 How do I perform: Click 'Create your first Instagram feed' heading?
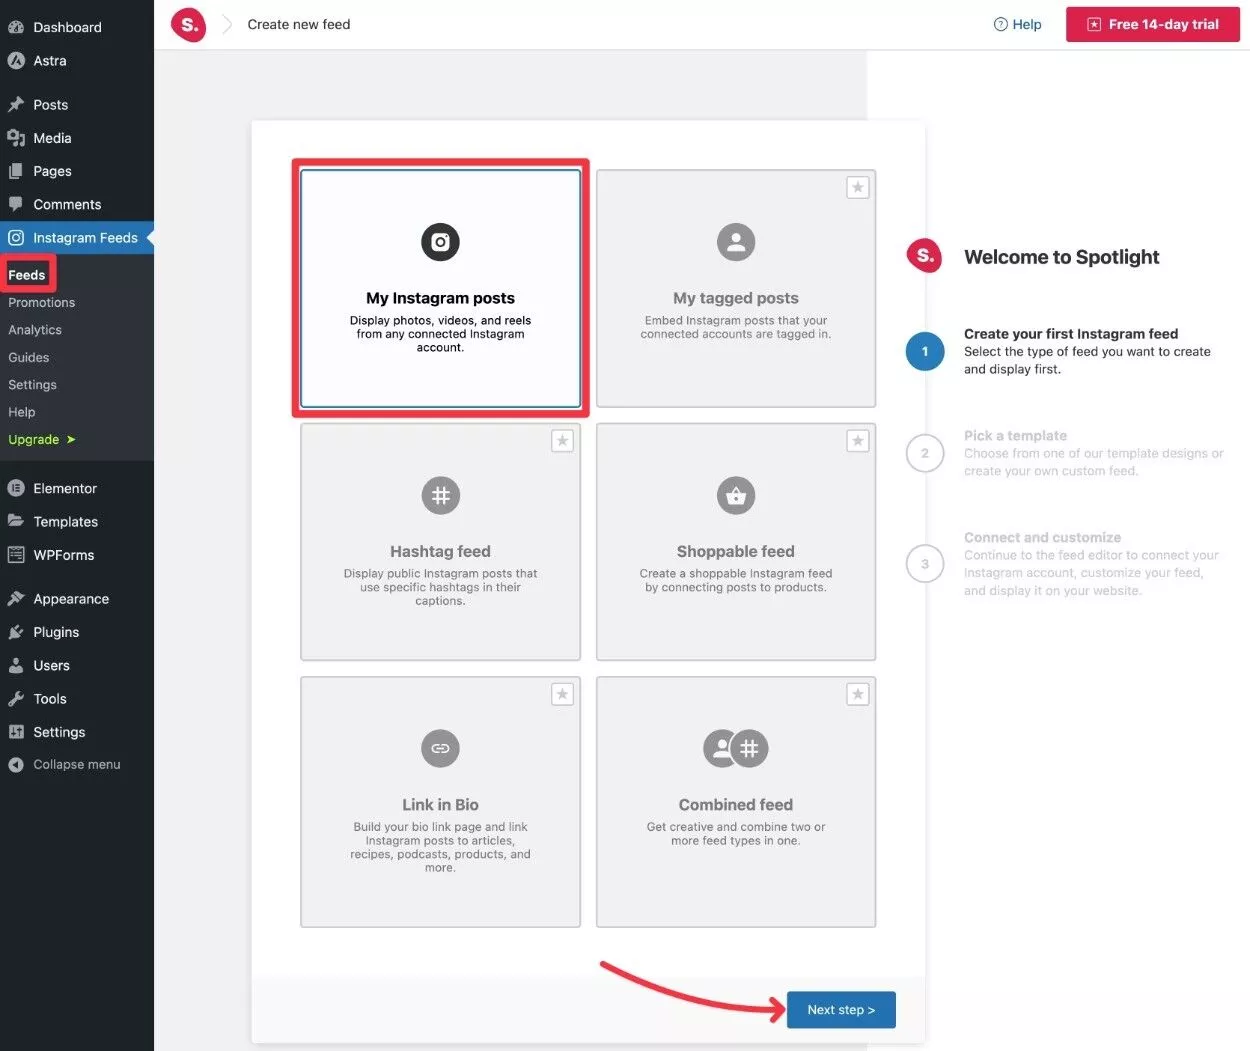[x=1071, y=334]
